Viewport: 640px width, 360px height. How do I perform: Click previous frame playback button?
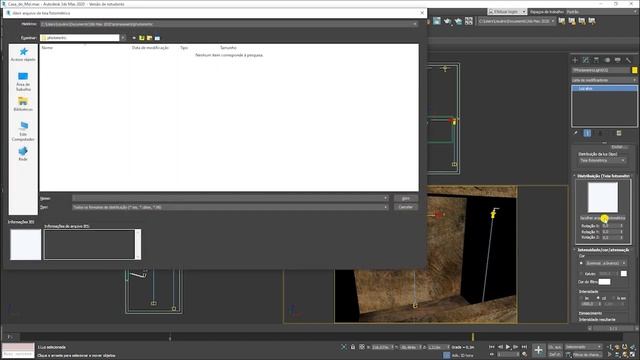[x=500, y=347]
